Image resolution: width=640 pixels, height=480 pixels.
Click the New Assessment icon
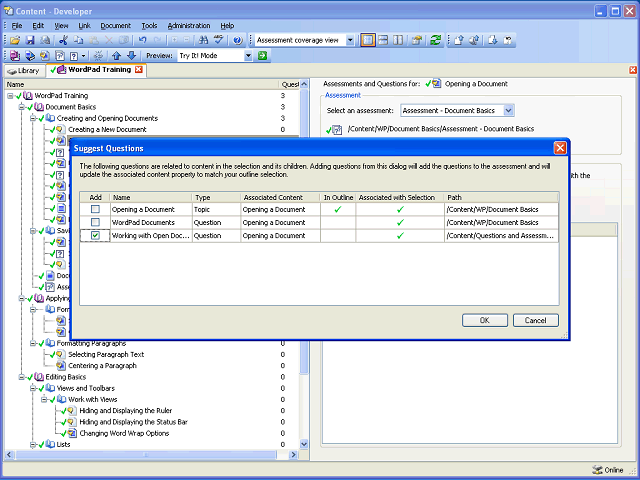[x=60, y=56]
